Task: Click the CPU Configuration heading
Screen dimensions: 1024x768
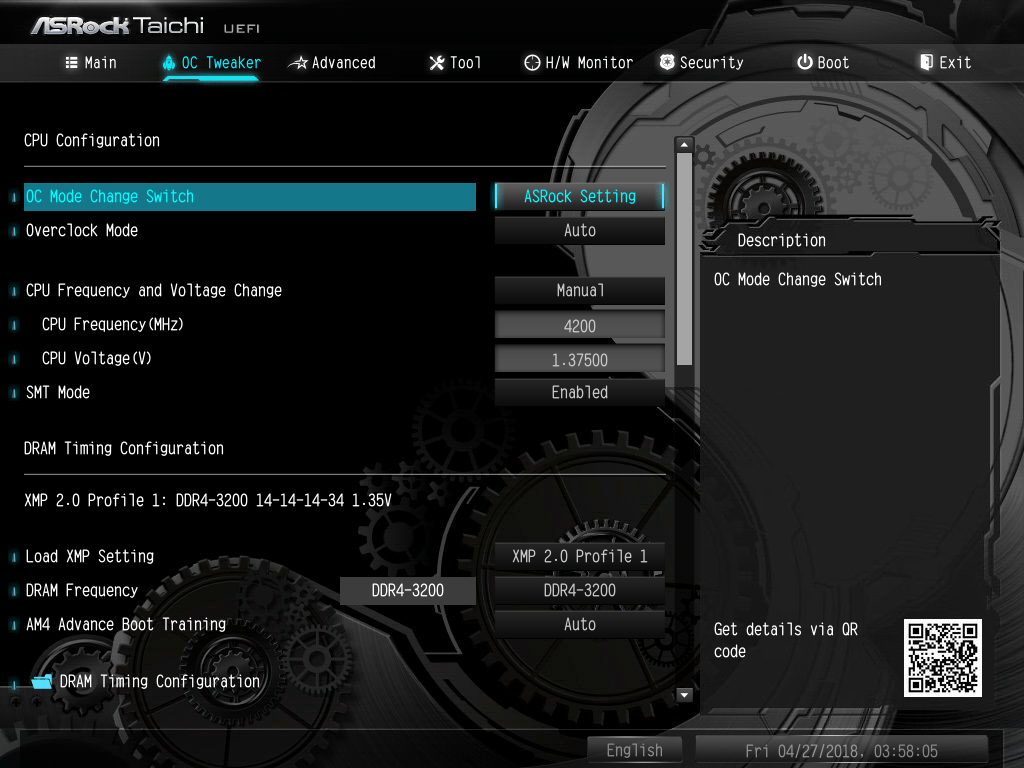Action: tap(92, 140)
